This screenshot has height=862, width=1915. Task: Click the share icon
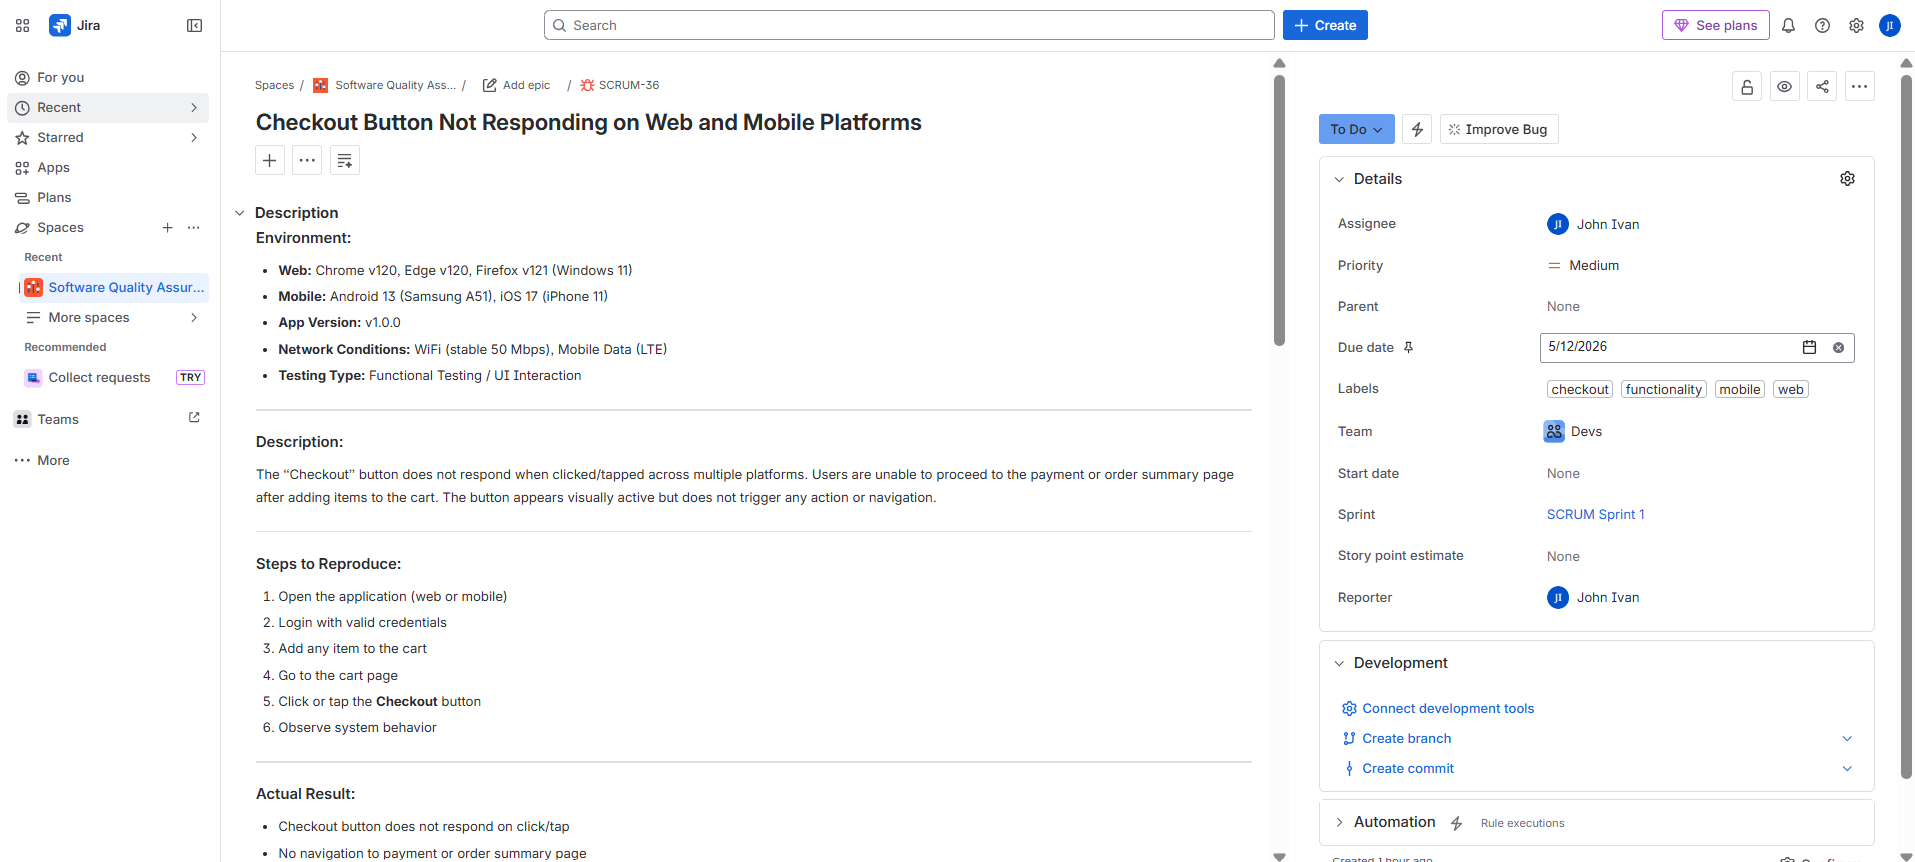[x=1822, y=87]
